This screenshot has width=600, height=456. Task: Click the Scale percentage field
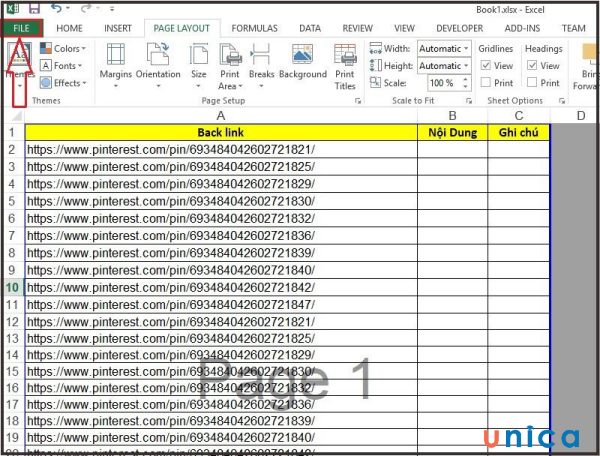point(443,83)
